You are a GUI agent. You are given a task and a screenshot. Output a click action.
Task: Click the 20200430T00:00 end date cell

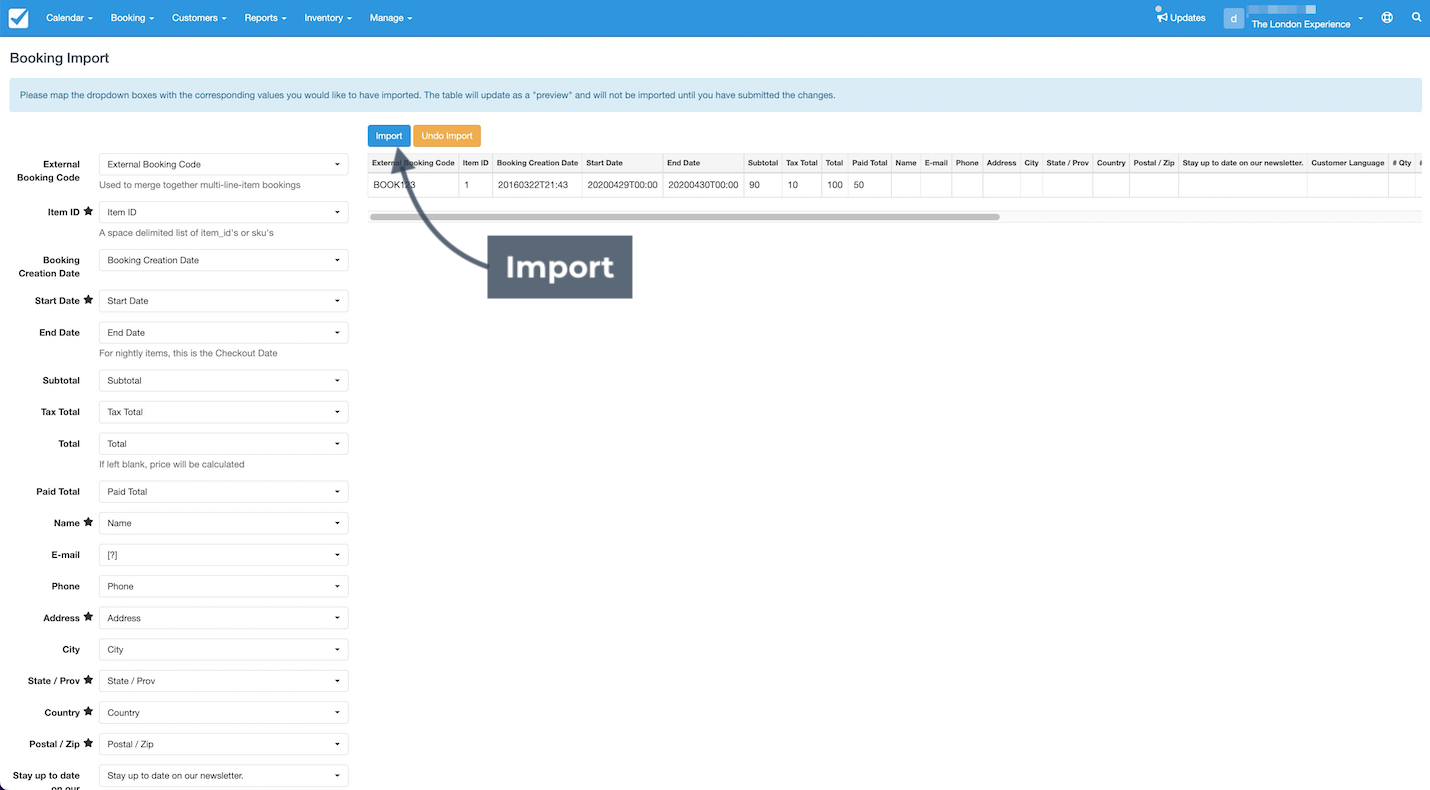[703, 185]
